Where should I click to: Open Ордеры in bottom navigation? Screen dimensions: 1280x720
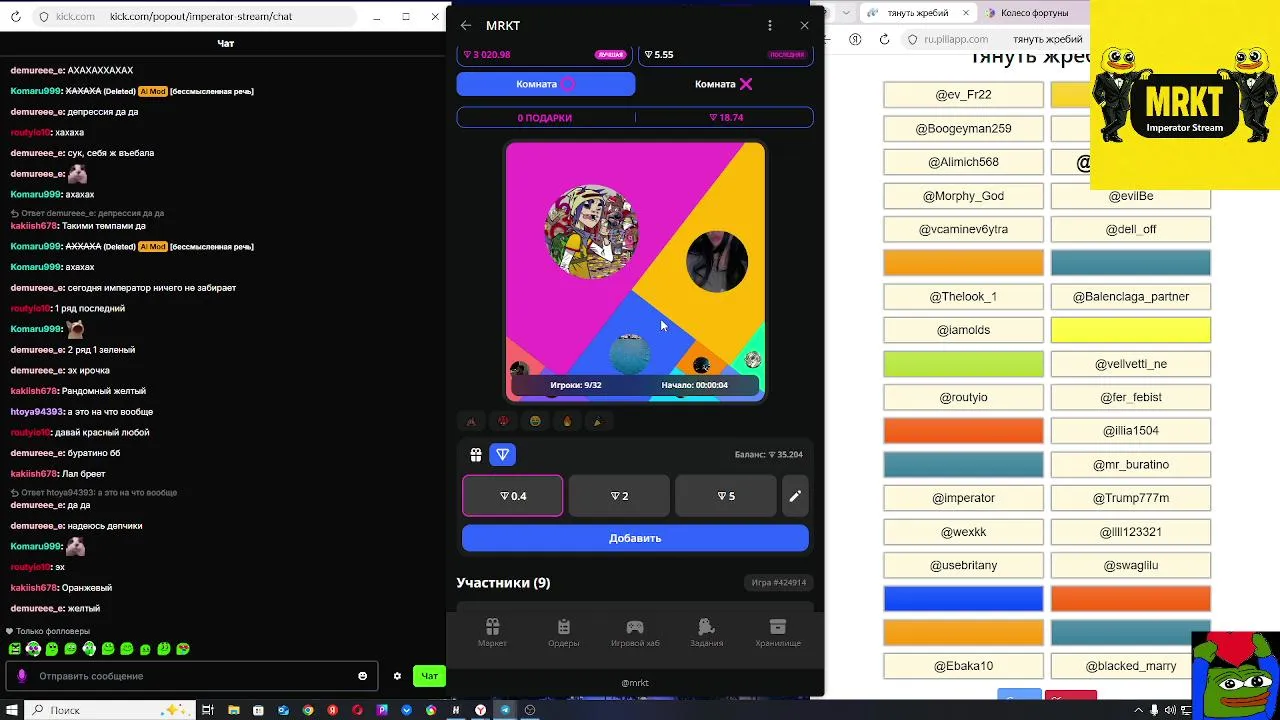tap(564, 633)
